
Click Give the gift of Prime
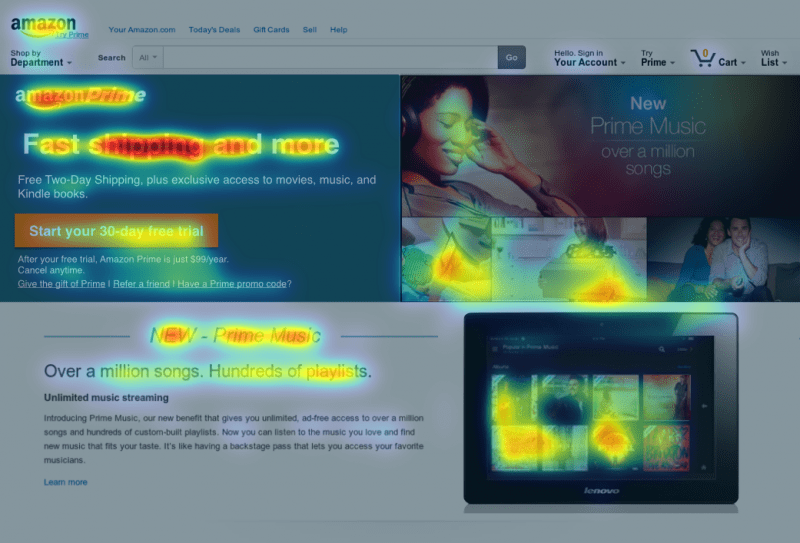click(61, 284)
